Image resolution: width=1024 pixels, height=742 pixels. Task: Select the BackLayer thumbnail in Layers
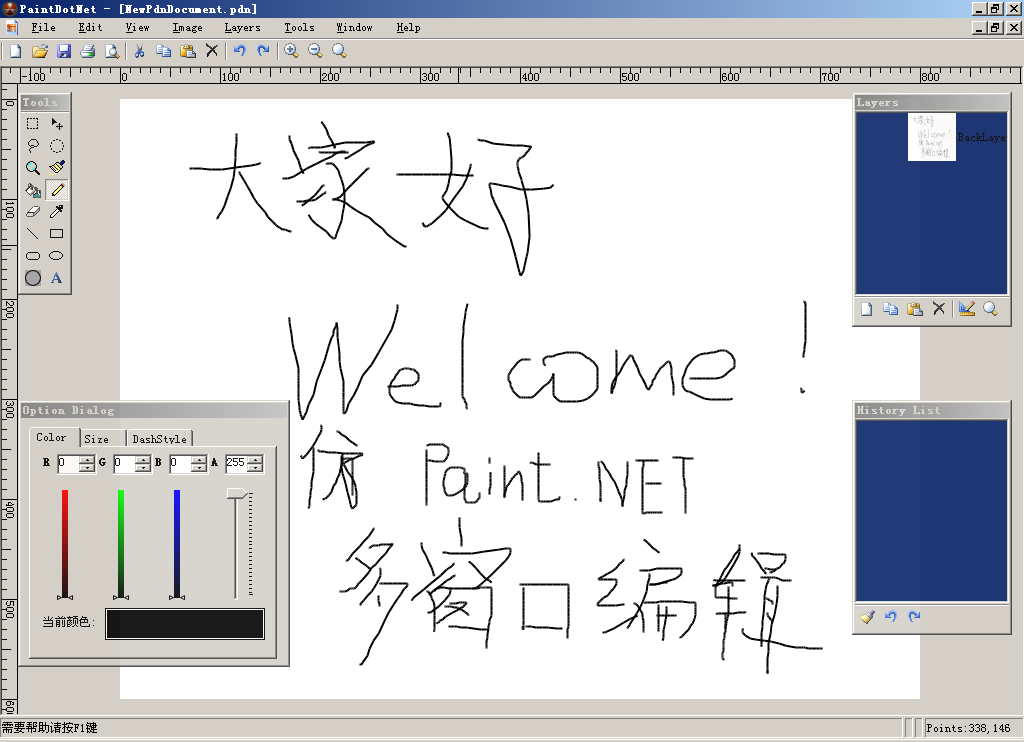click(932, 137)
